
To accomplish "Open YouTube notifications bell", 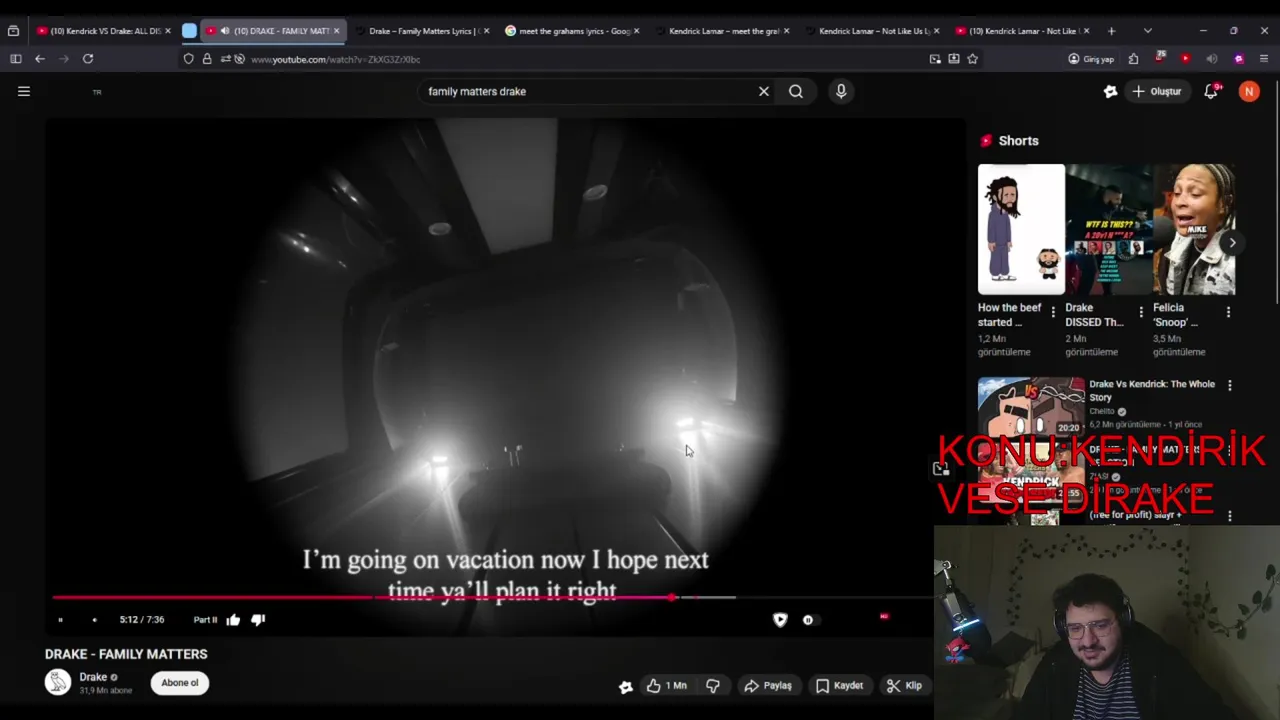I will pos(1211,91).
